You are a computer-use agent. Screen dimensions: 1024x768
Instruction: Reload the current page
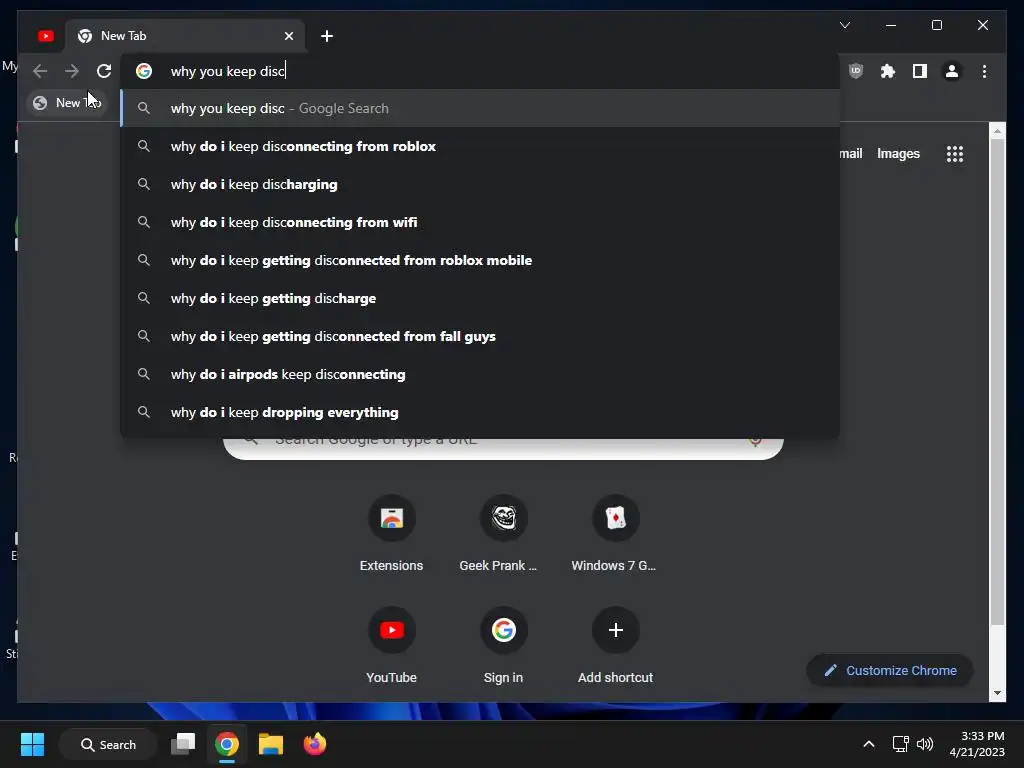coord(104,71)
